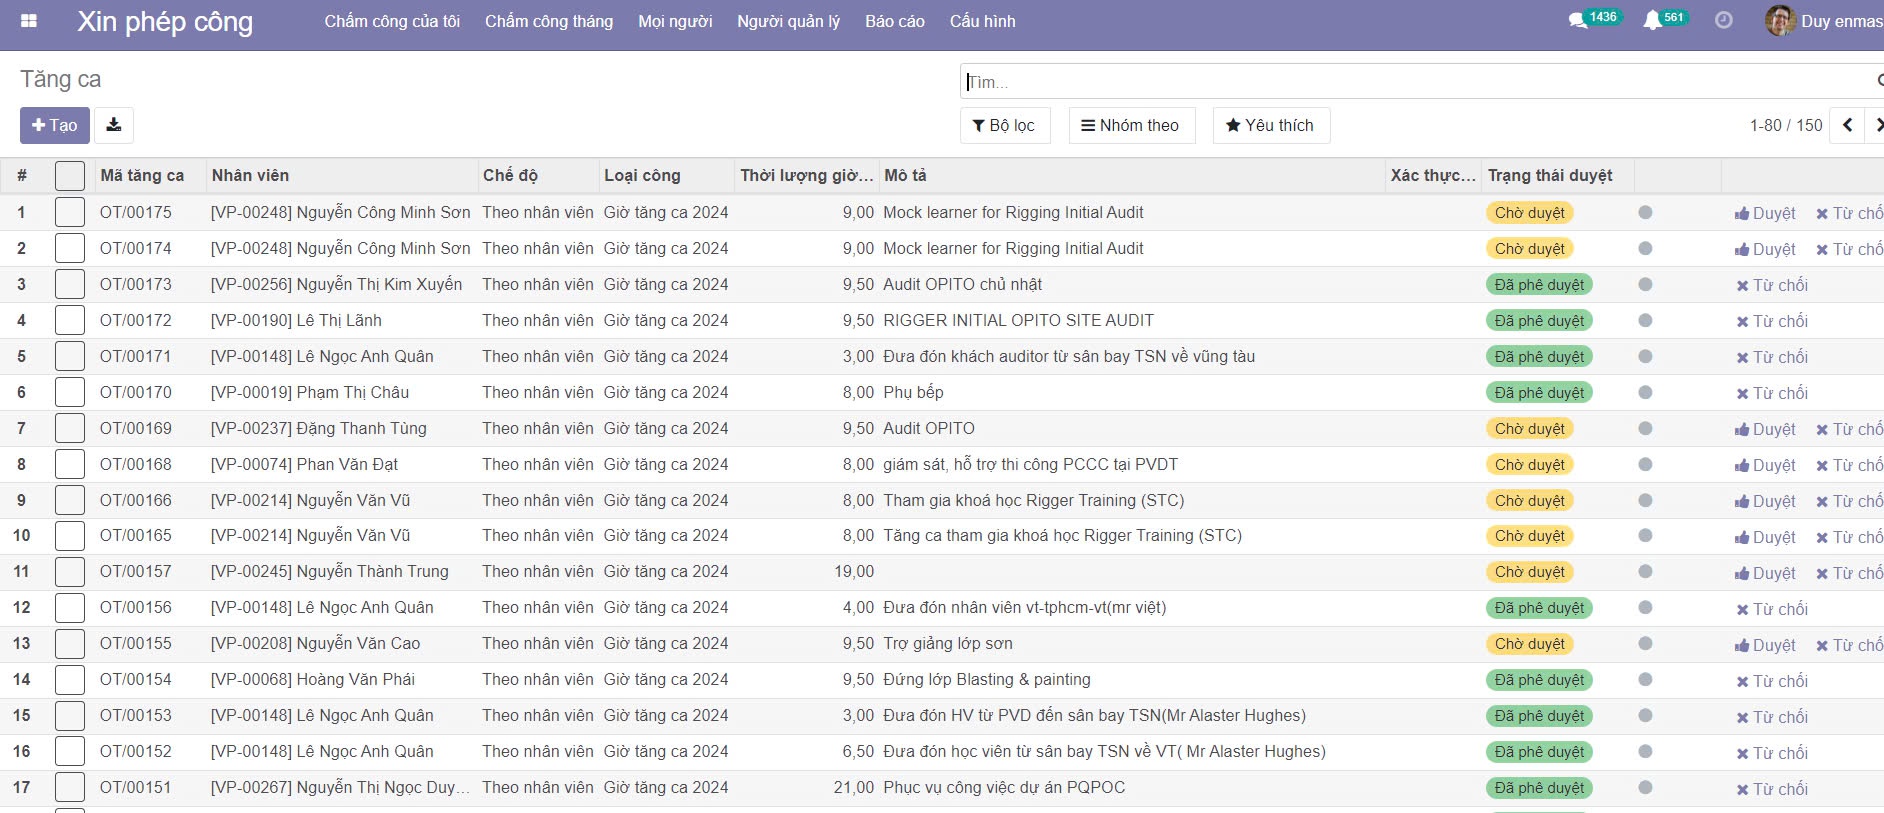Open the notifications bell icon
This screenshot has height=813, width=1884.
click(1652, 20)
